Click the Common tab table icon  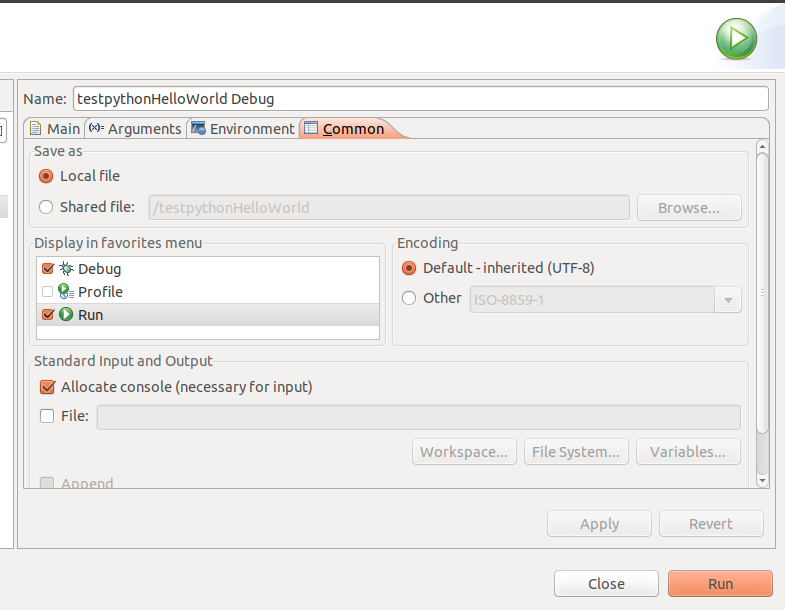point(311,128)
